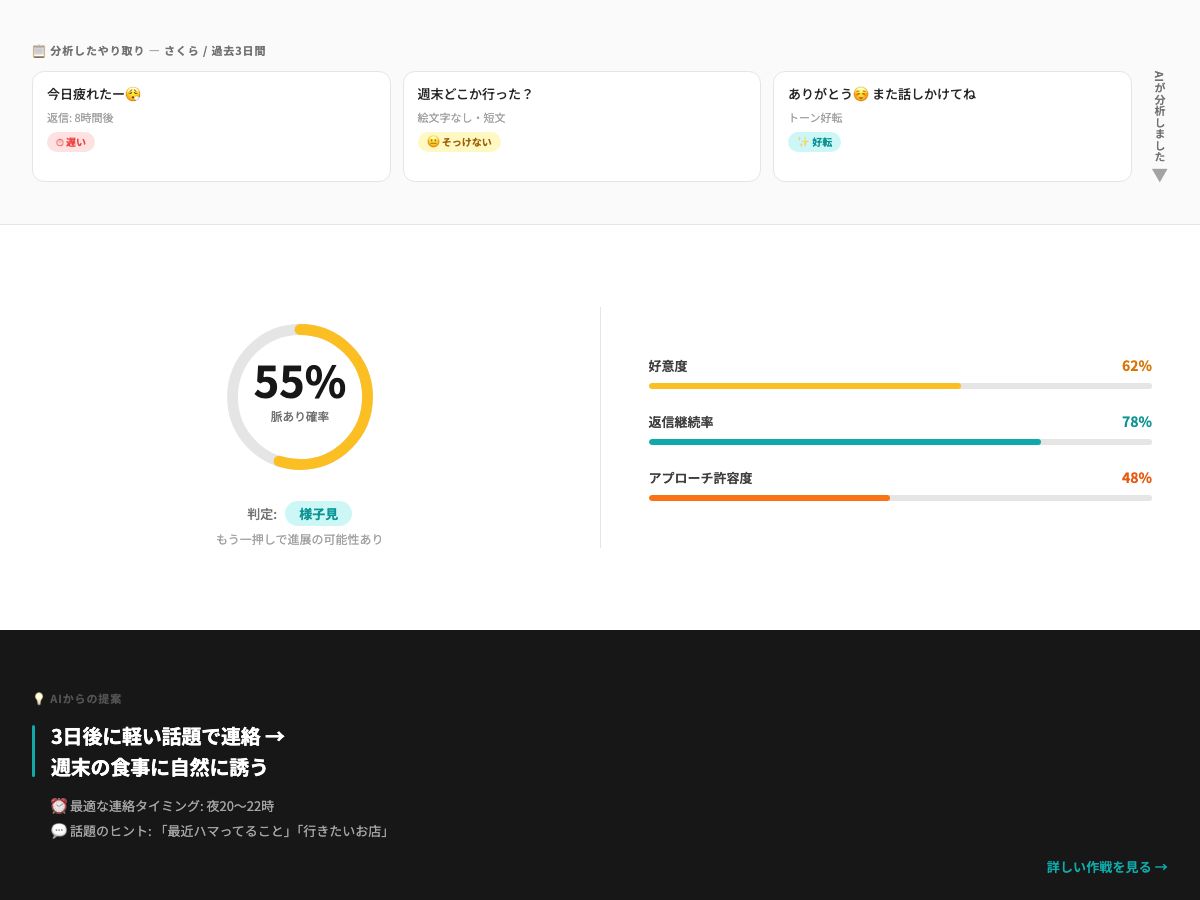
Task: Click the lightbulb icon next to AIからの提案
Action: click(x=39, y=699)
